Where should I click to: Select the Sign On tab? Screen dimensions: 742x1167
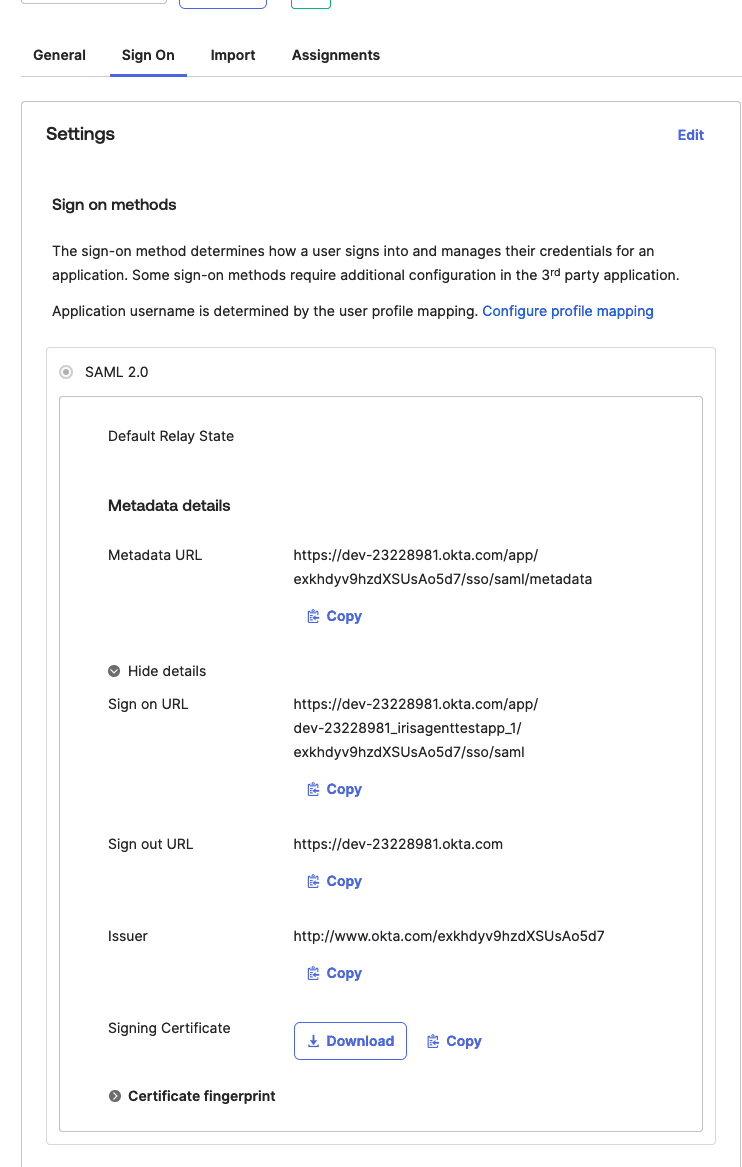pyautogui.click(x=147, y=55)
